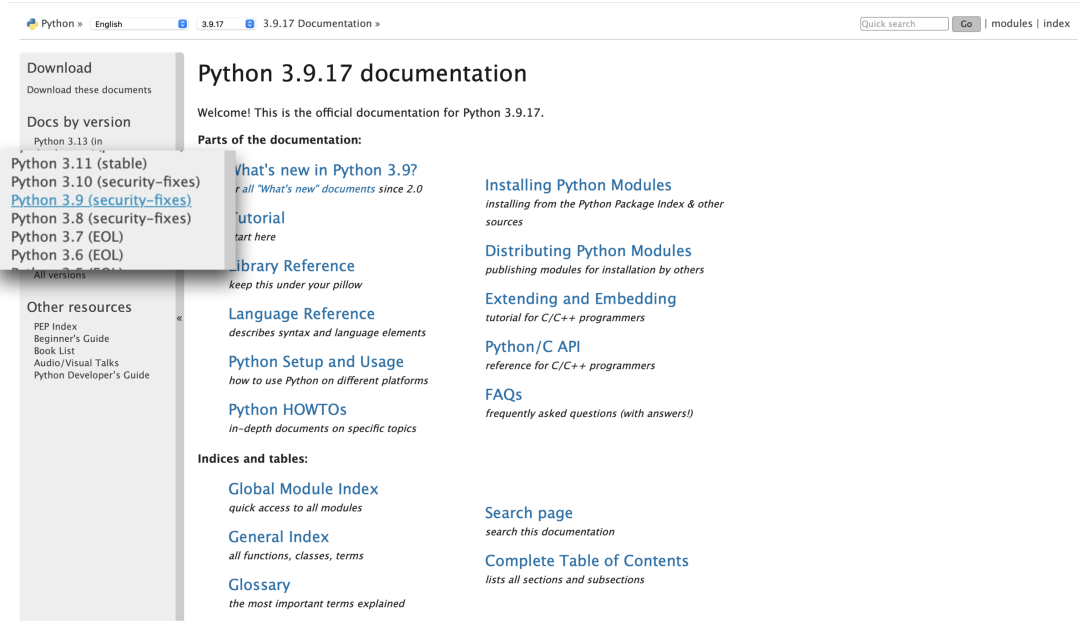Open the 3.9.17 version dropdown
The width and height of the screenshot is (1080, 624).
(x=226, y=23)
